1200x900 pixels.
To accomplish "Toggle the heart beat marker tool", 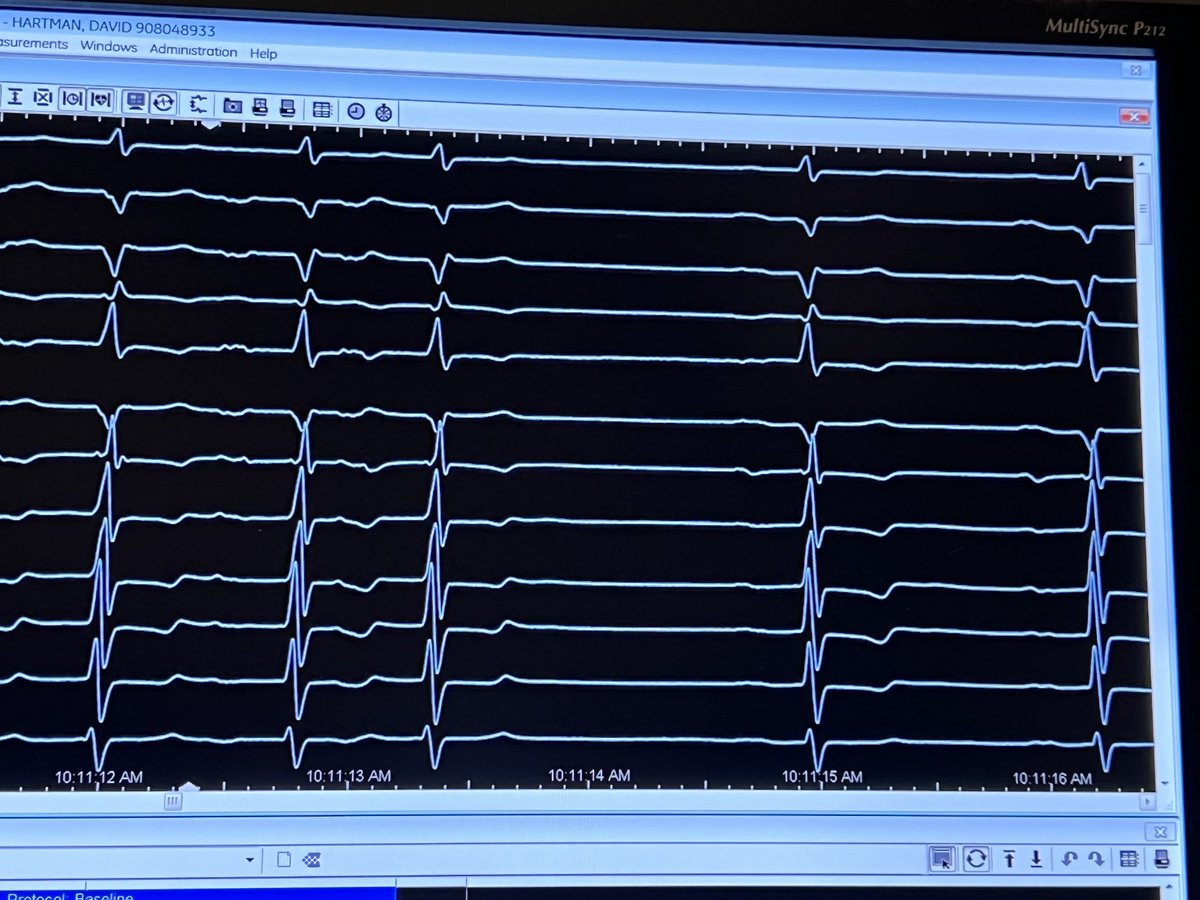I will coord(101,100).
